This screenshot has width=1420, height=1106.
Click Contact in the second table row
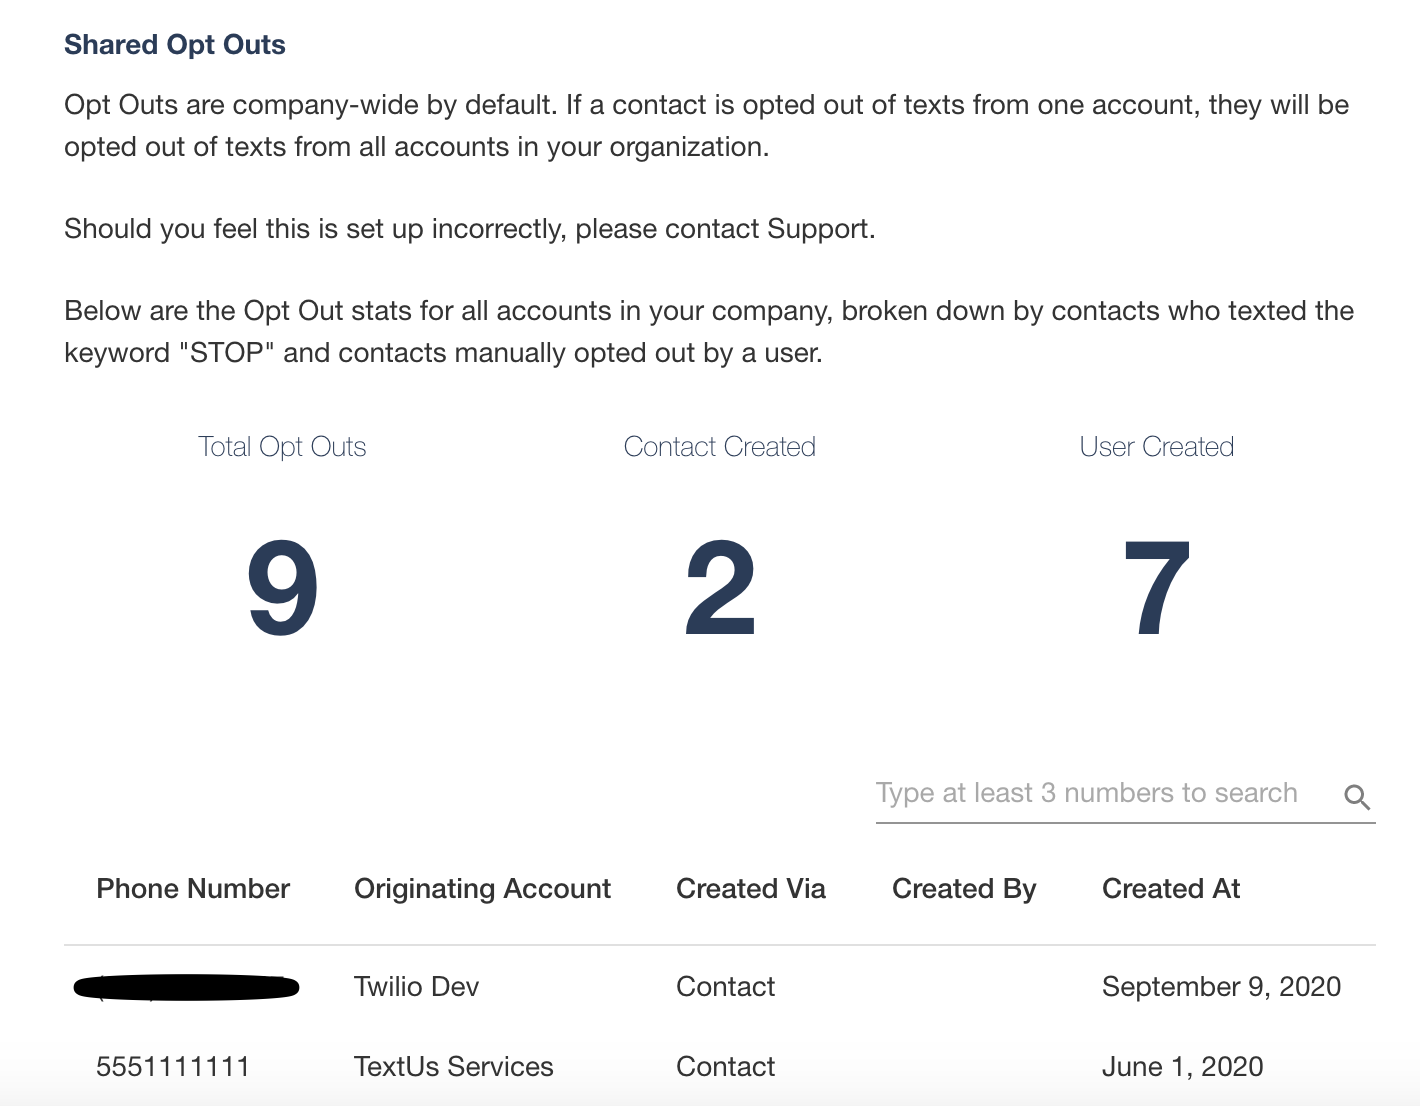[x=726, y=1066]
